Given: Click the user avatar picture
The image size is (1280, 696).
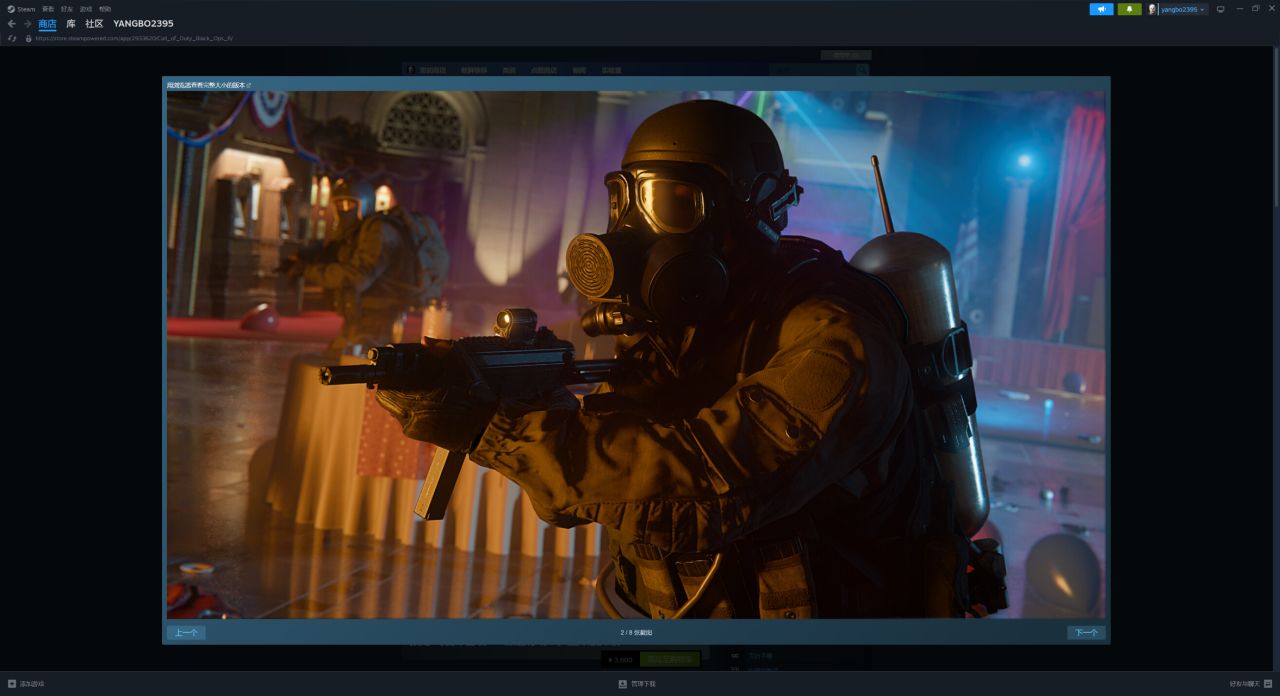Looking at the screenshot, I should click(x=1152, y=9).
